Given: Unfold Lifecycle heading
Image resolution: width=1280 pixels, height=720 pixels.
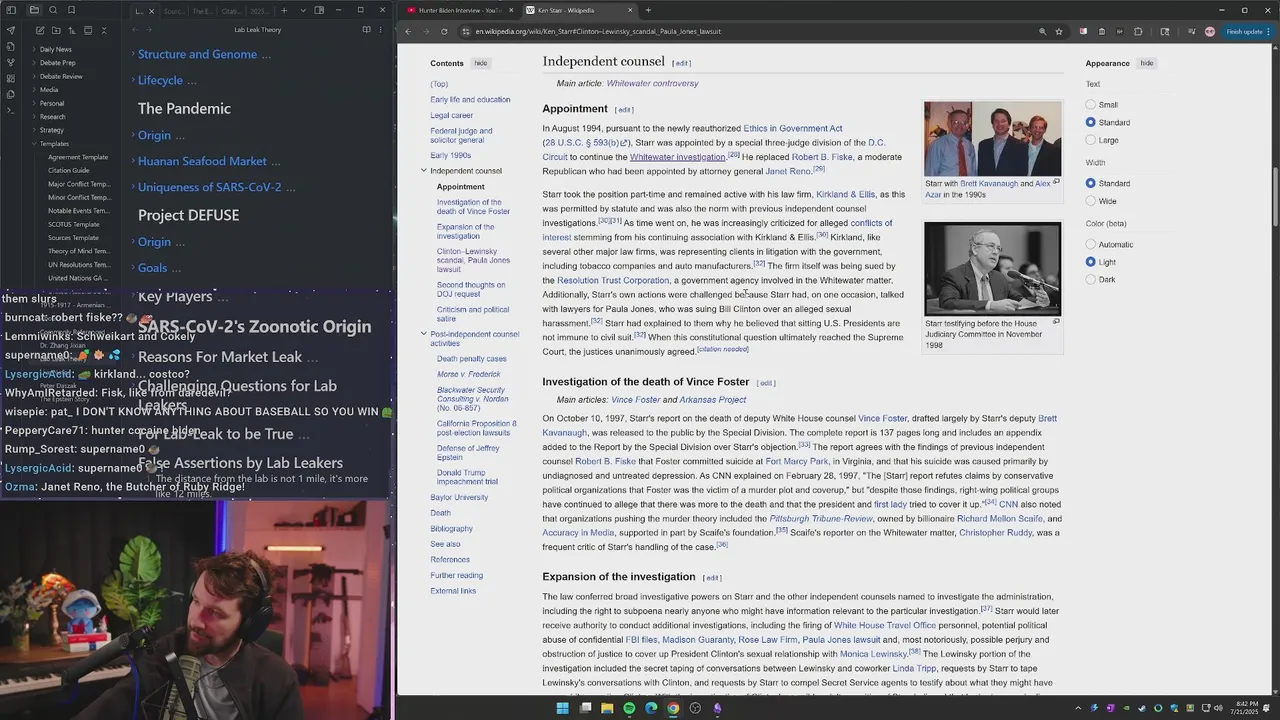Looking at the screenshot, I should point(132,80).
